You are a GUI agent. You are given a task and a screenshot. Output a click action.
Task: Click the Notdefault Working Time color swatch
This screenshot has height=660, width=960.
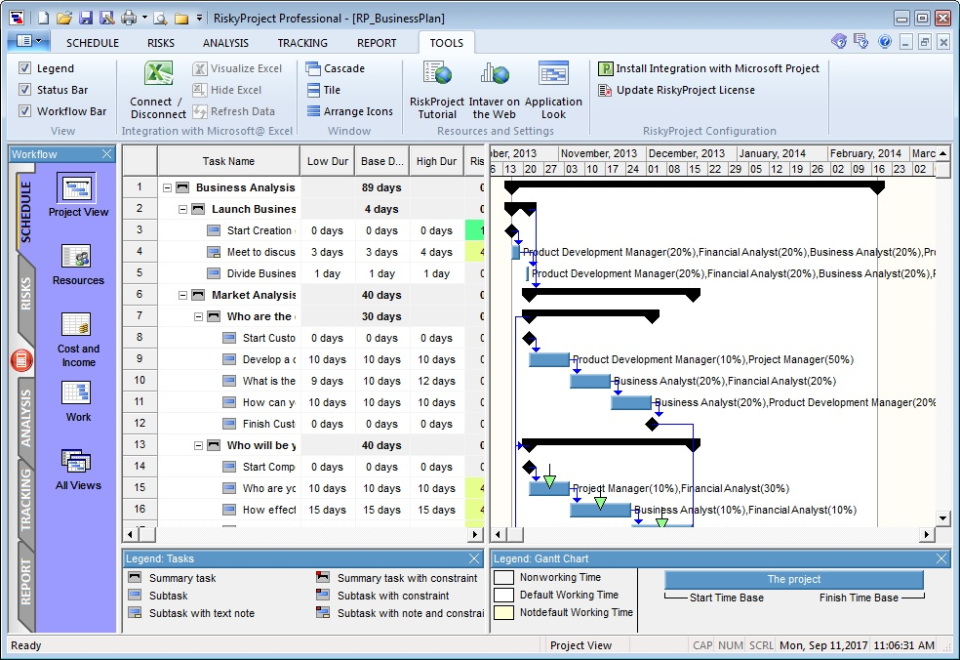tap(504, 613)
